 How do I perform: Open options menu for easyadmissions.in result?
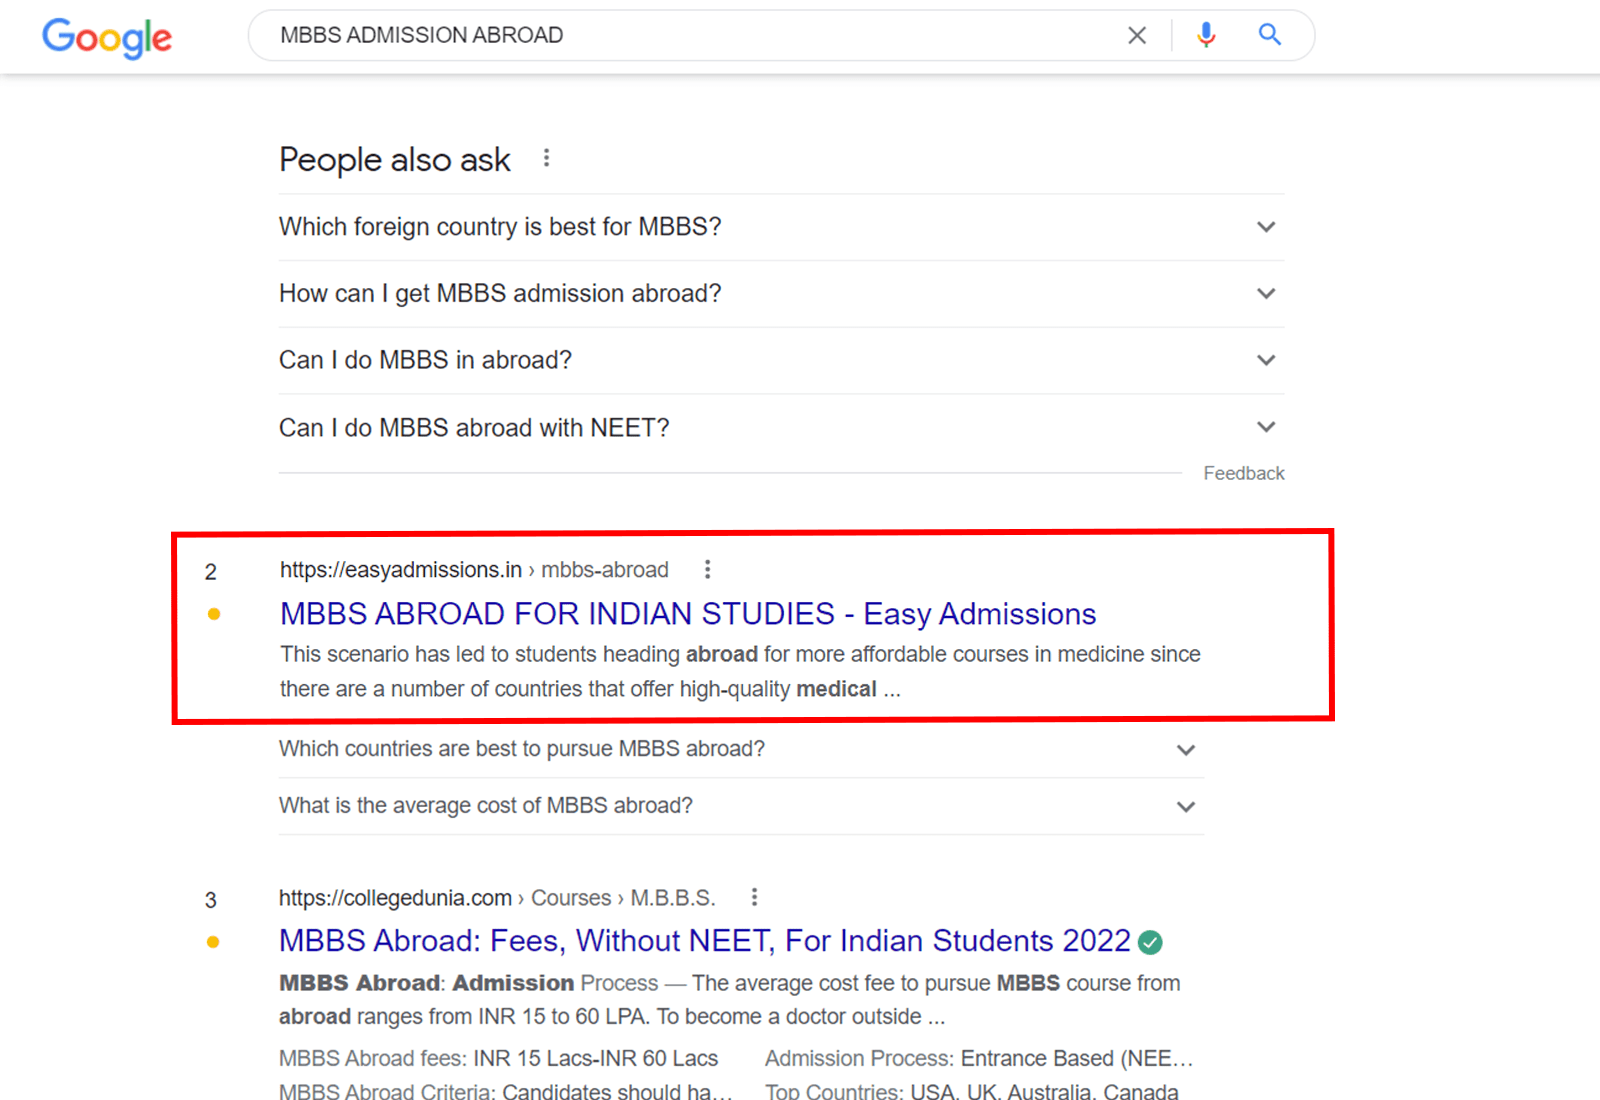coord(707,569)
